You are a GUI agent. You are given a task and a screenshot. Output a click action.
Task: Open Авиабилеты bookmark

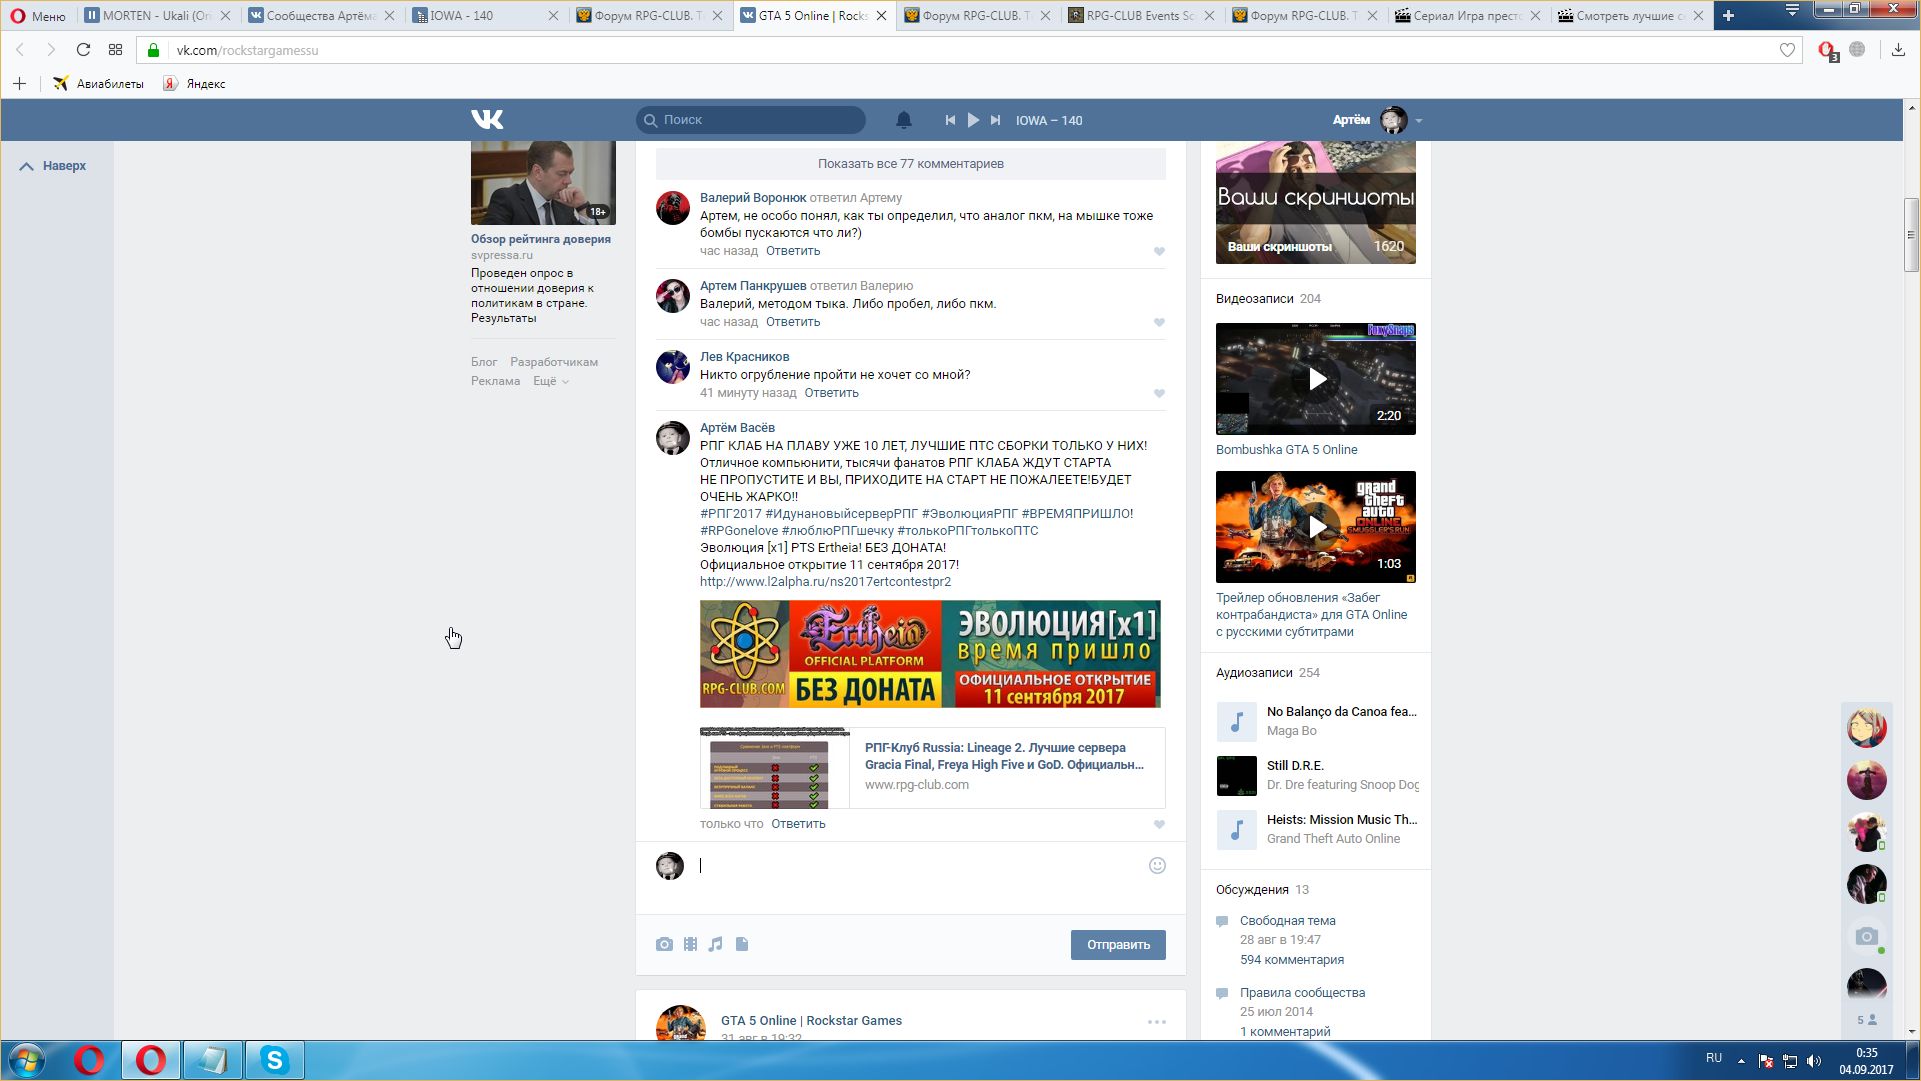(98, 84)
